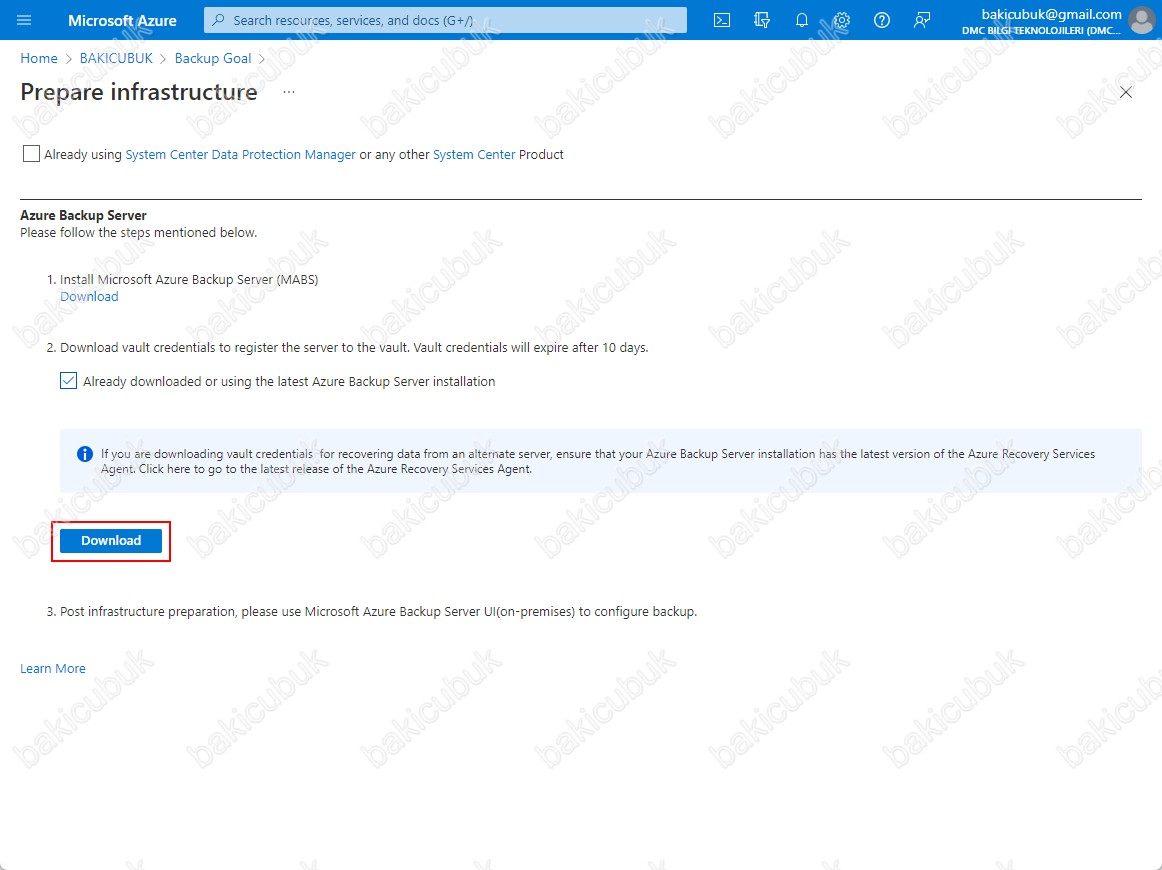Click the blue info icon in notice
The width and height of the screenshot is (1162, 870).
[85, 454]
